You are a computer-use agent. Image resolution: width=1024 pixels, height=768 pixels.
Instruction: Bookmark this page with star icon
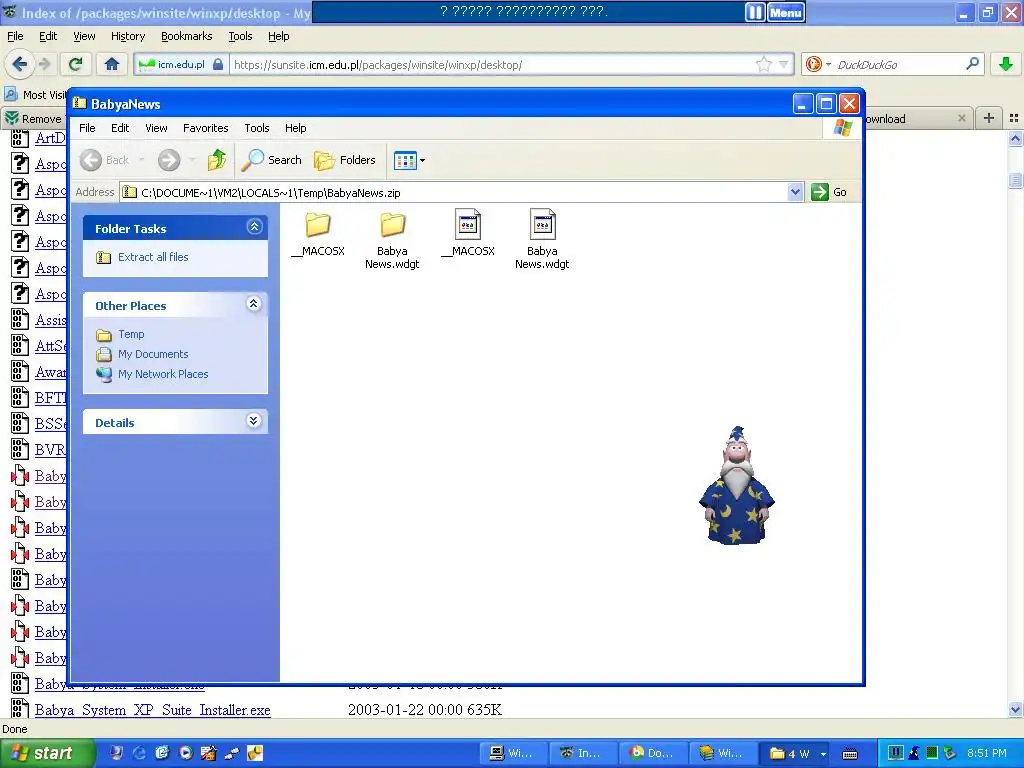point(763,64)
